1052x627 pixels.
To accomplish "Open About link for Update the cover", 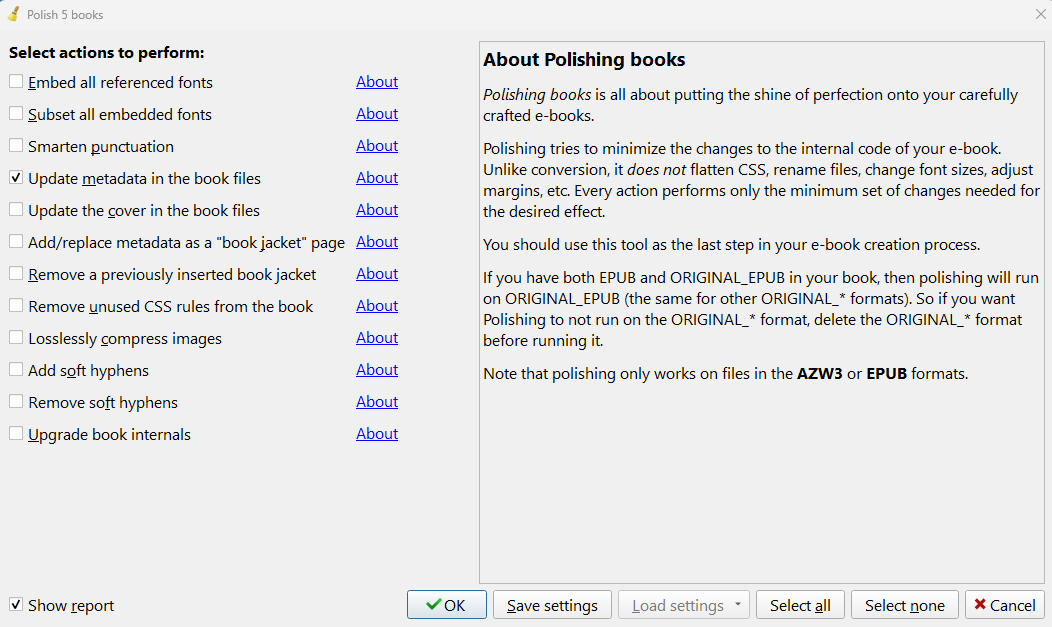I will 377,210.
